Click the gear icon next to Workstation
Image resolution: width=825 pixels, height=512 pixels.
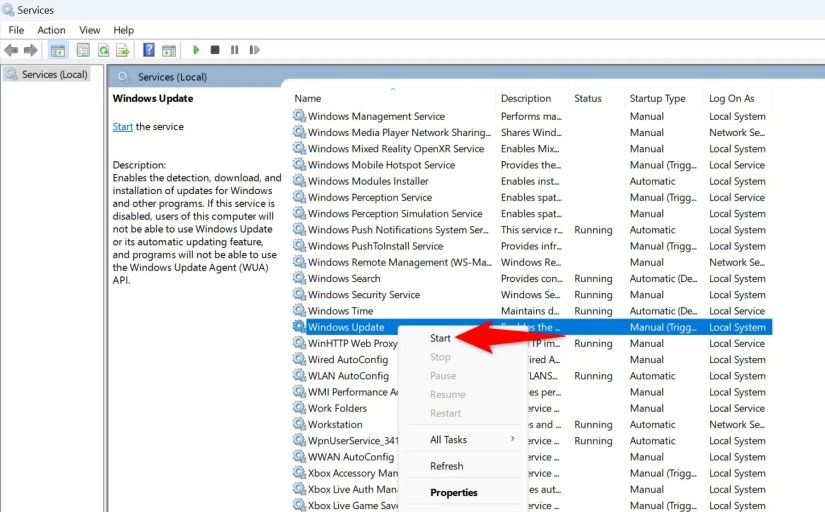click(x=299, y=424)
